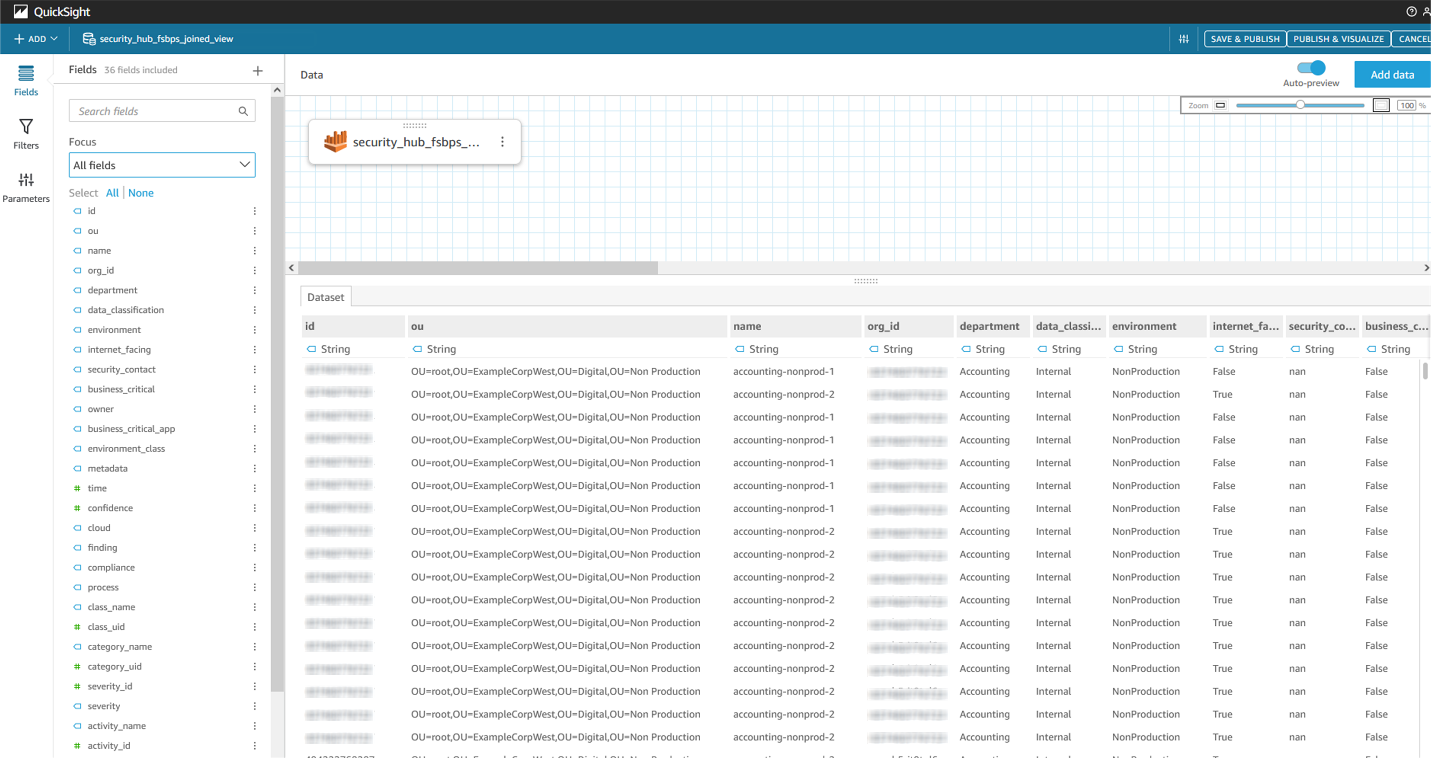Click the zoom percentage input field
1431x758 pixels.
[1407, 104]
